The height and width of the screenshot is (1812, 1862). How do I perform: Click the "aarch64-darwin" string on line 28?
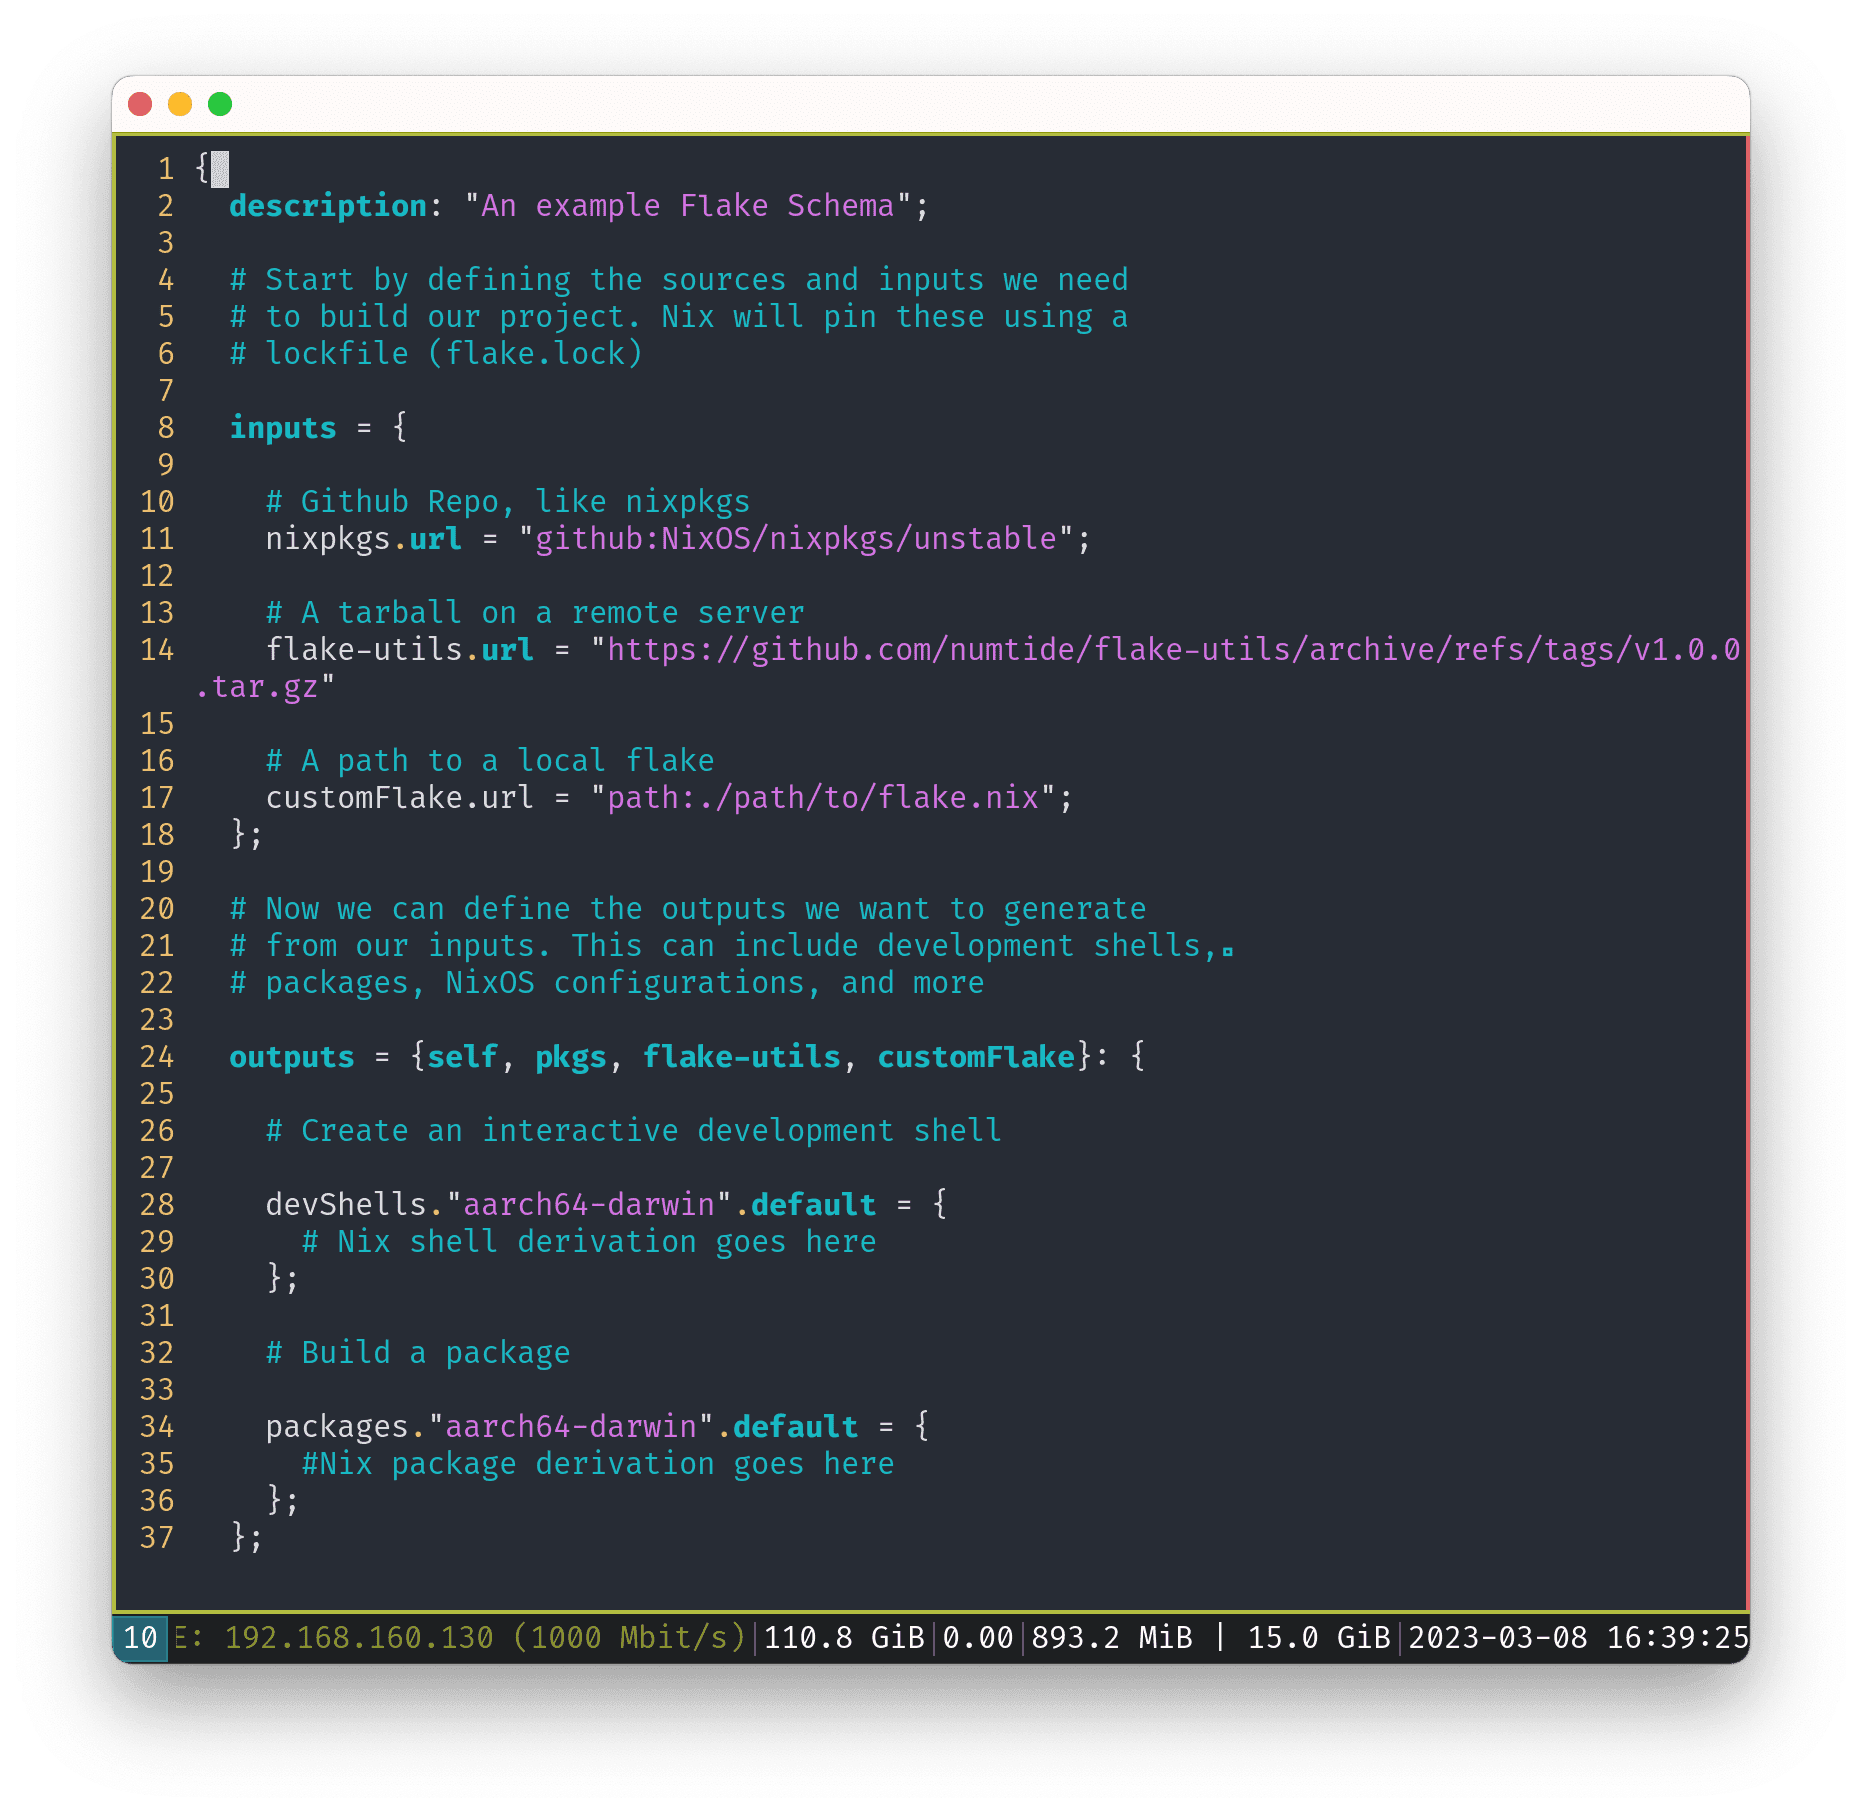point(589,1205)
